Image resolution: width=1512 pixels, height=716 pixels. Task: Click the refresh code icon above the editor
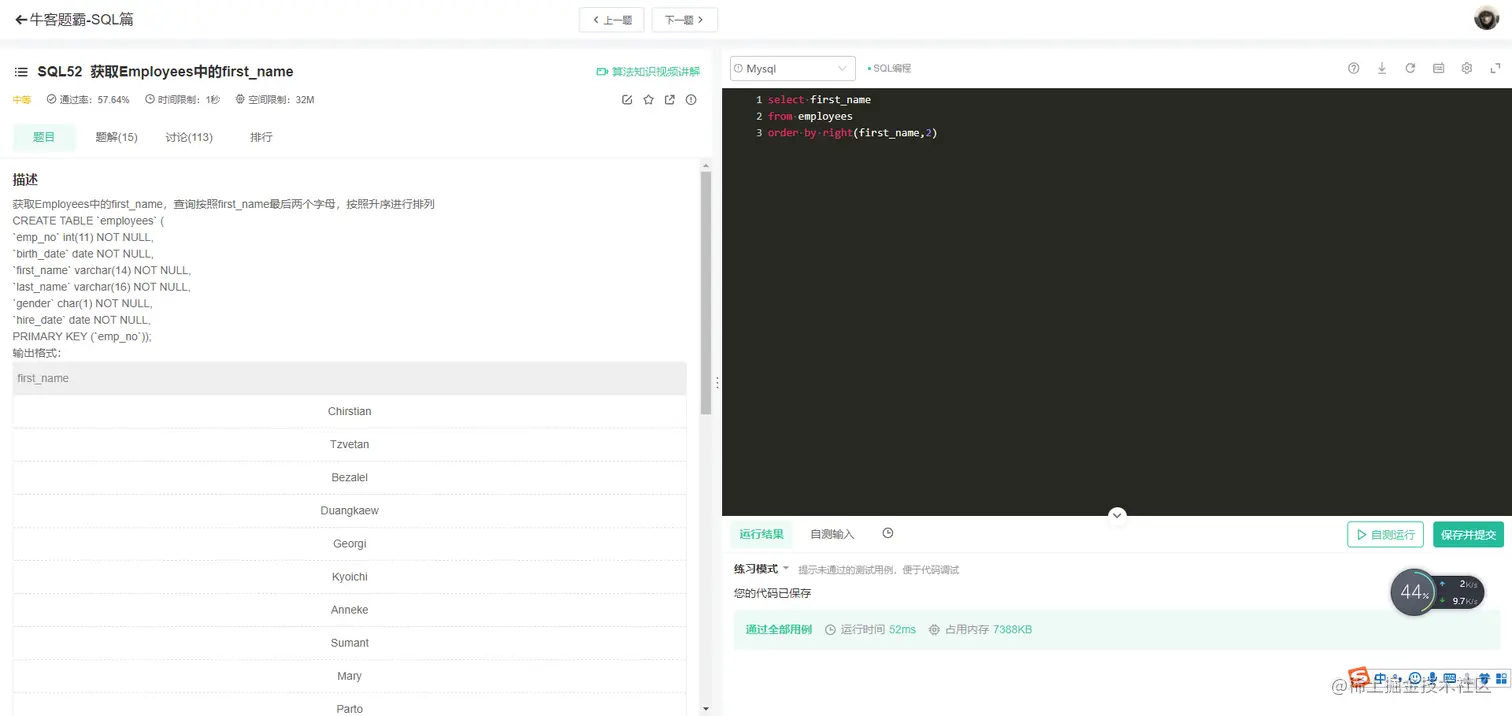tap(1410, 68)
